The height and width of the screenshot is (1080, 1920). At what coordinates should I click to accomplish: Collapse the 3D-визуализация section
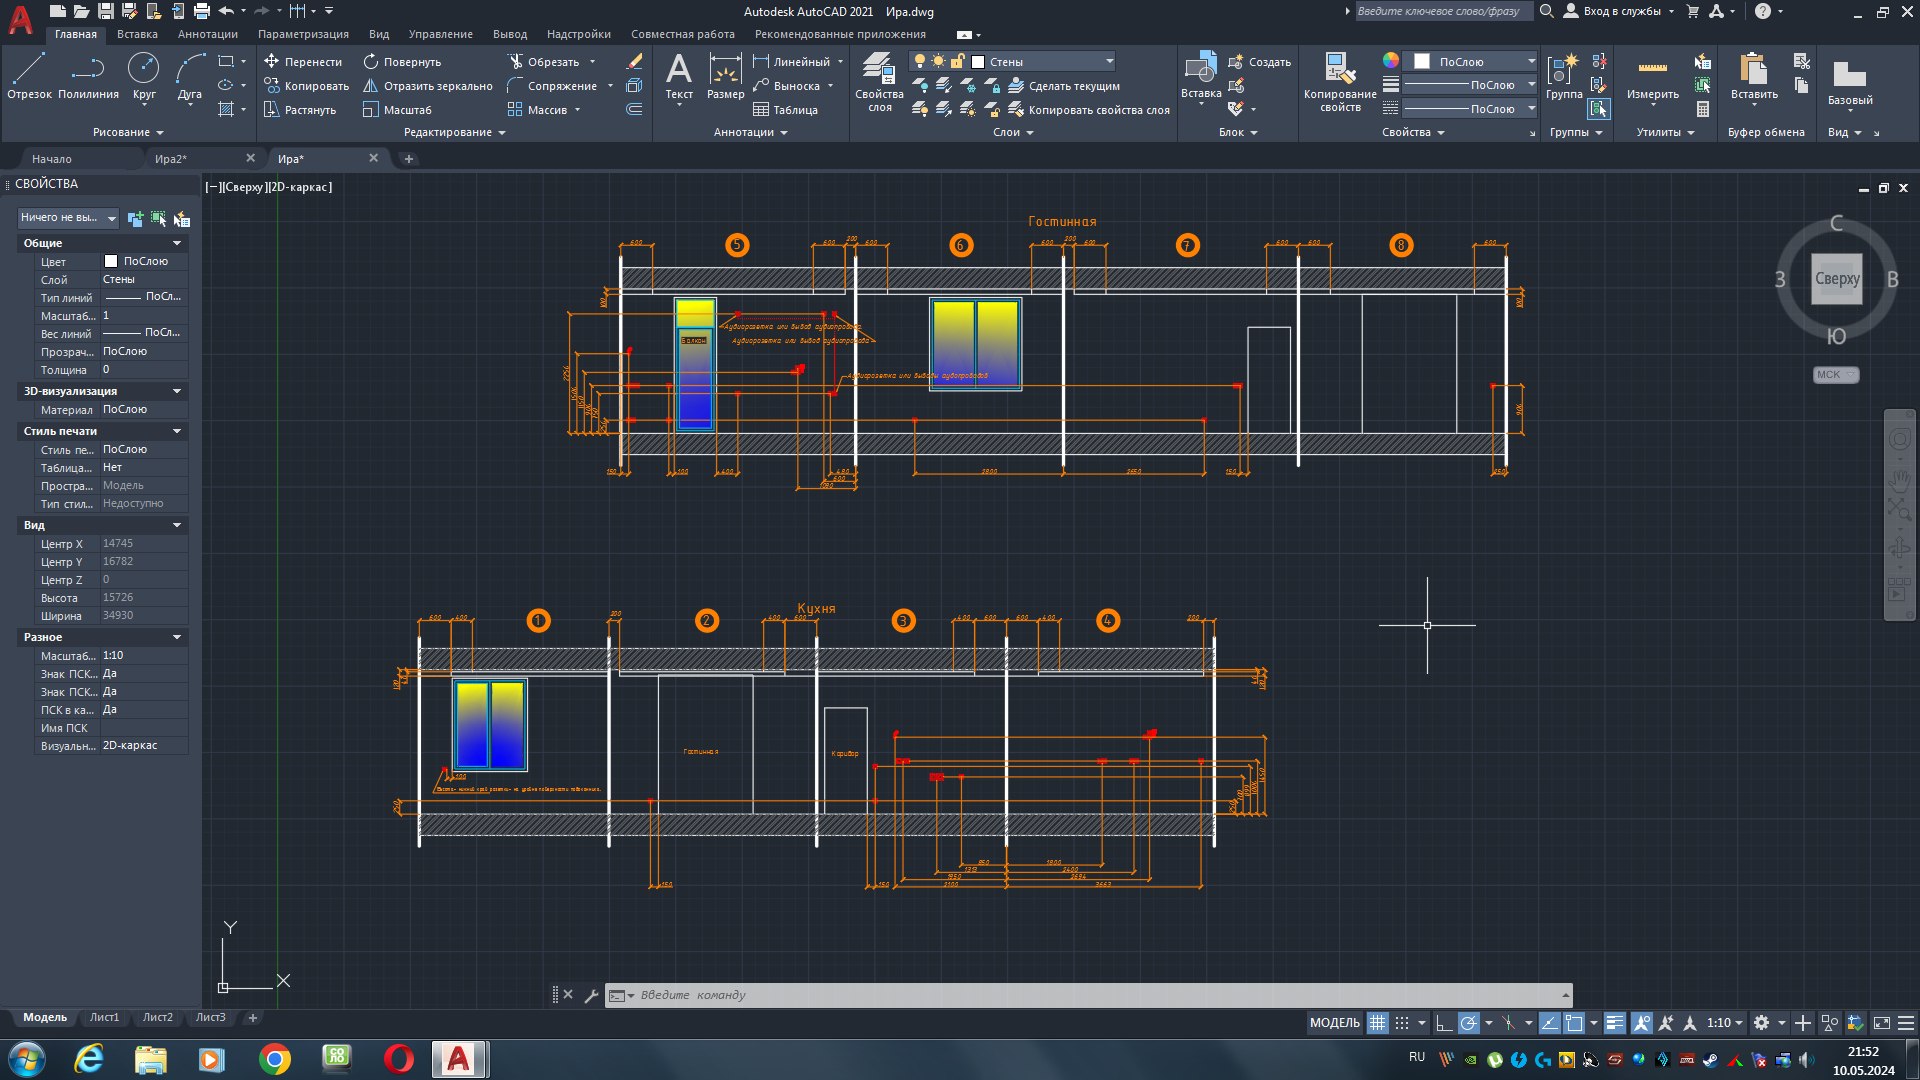tap(177, 391)
